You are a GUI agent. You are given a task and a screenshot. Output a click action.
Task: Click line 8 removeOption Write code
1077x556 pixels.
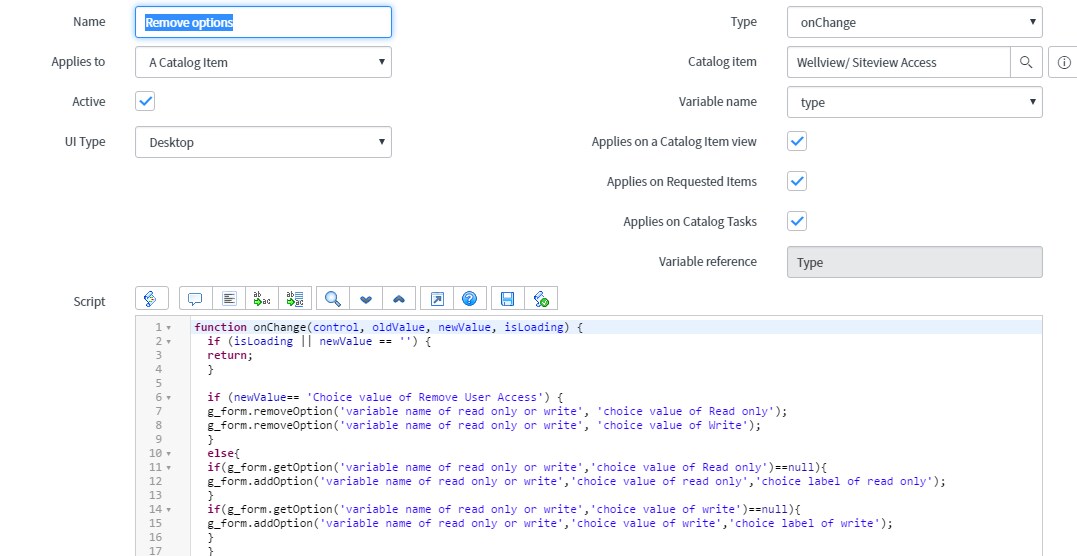point(484,425)
